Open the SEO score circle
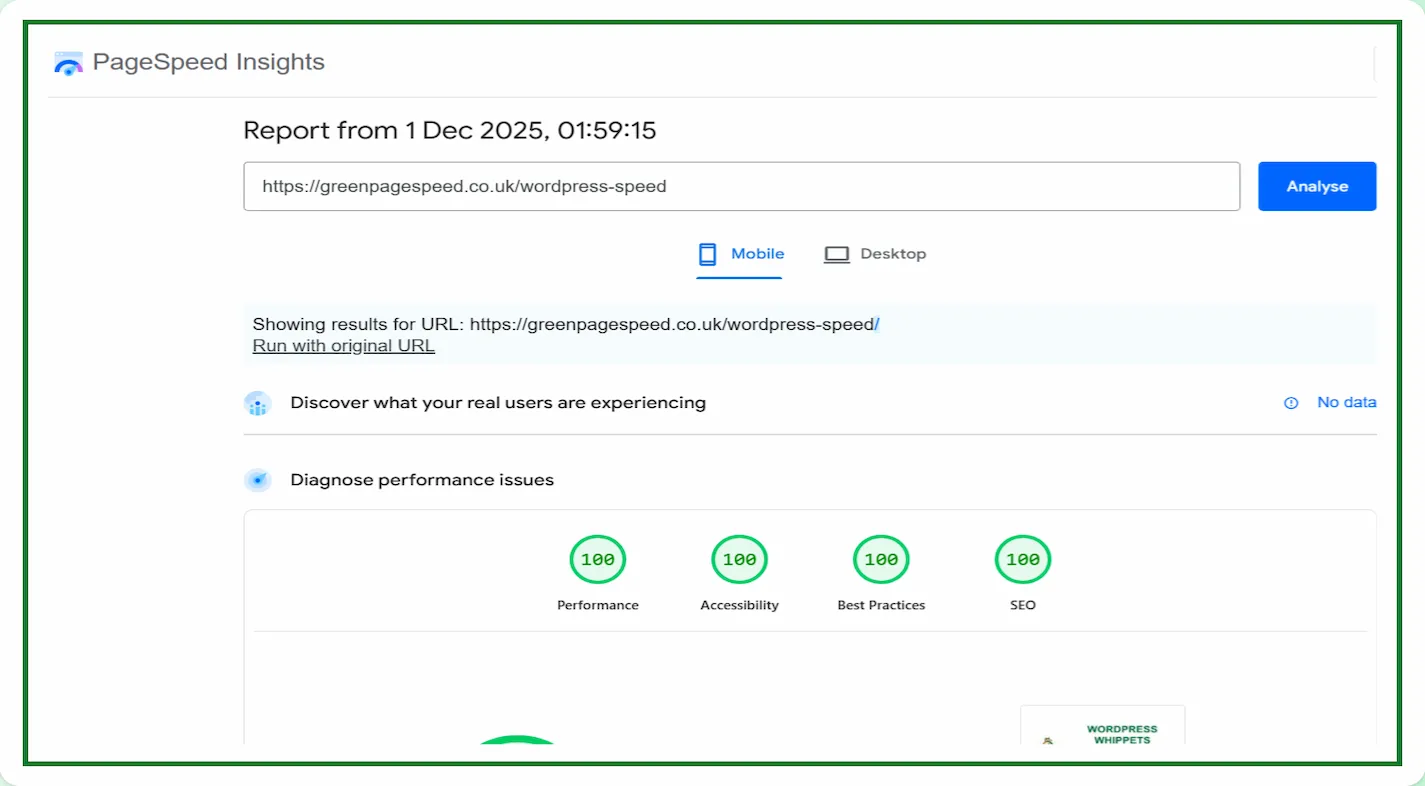Image resolution: width=1425 pixels, height=786 pixels. [x=1023, y=560]
